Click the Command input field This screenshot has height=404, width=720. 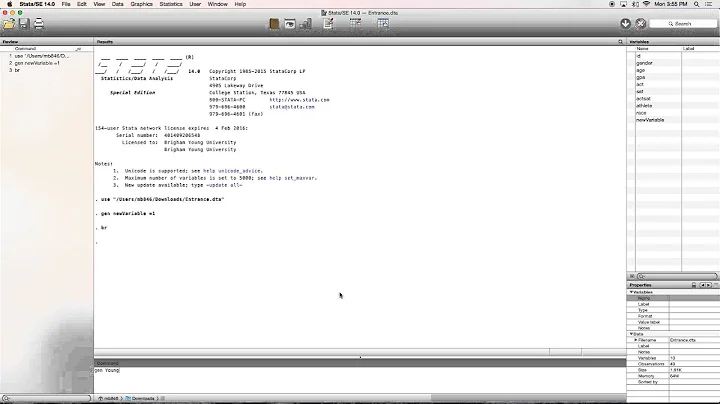pos(360,379)
